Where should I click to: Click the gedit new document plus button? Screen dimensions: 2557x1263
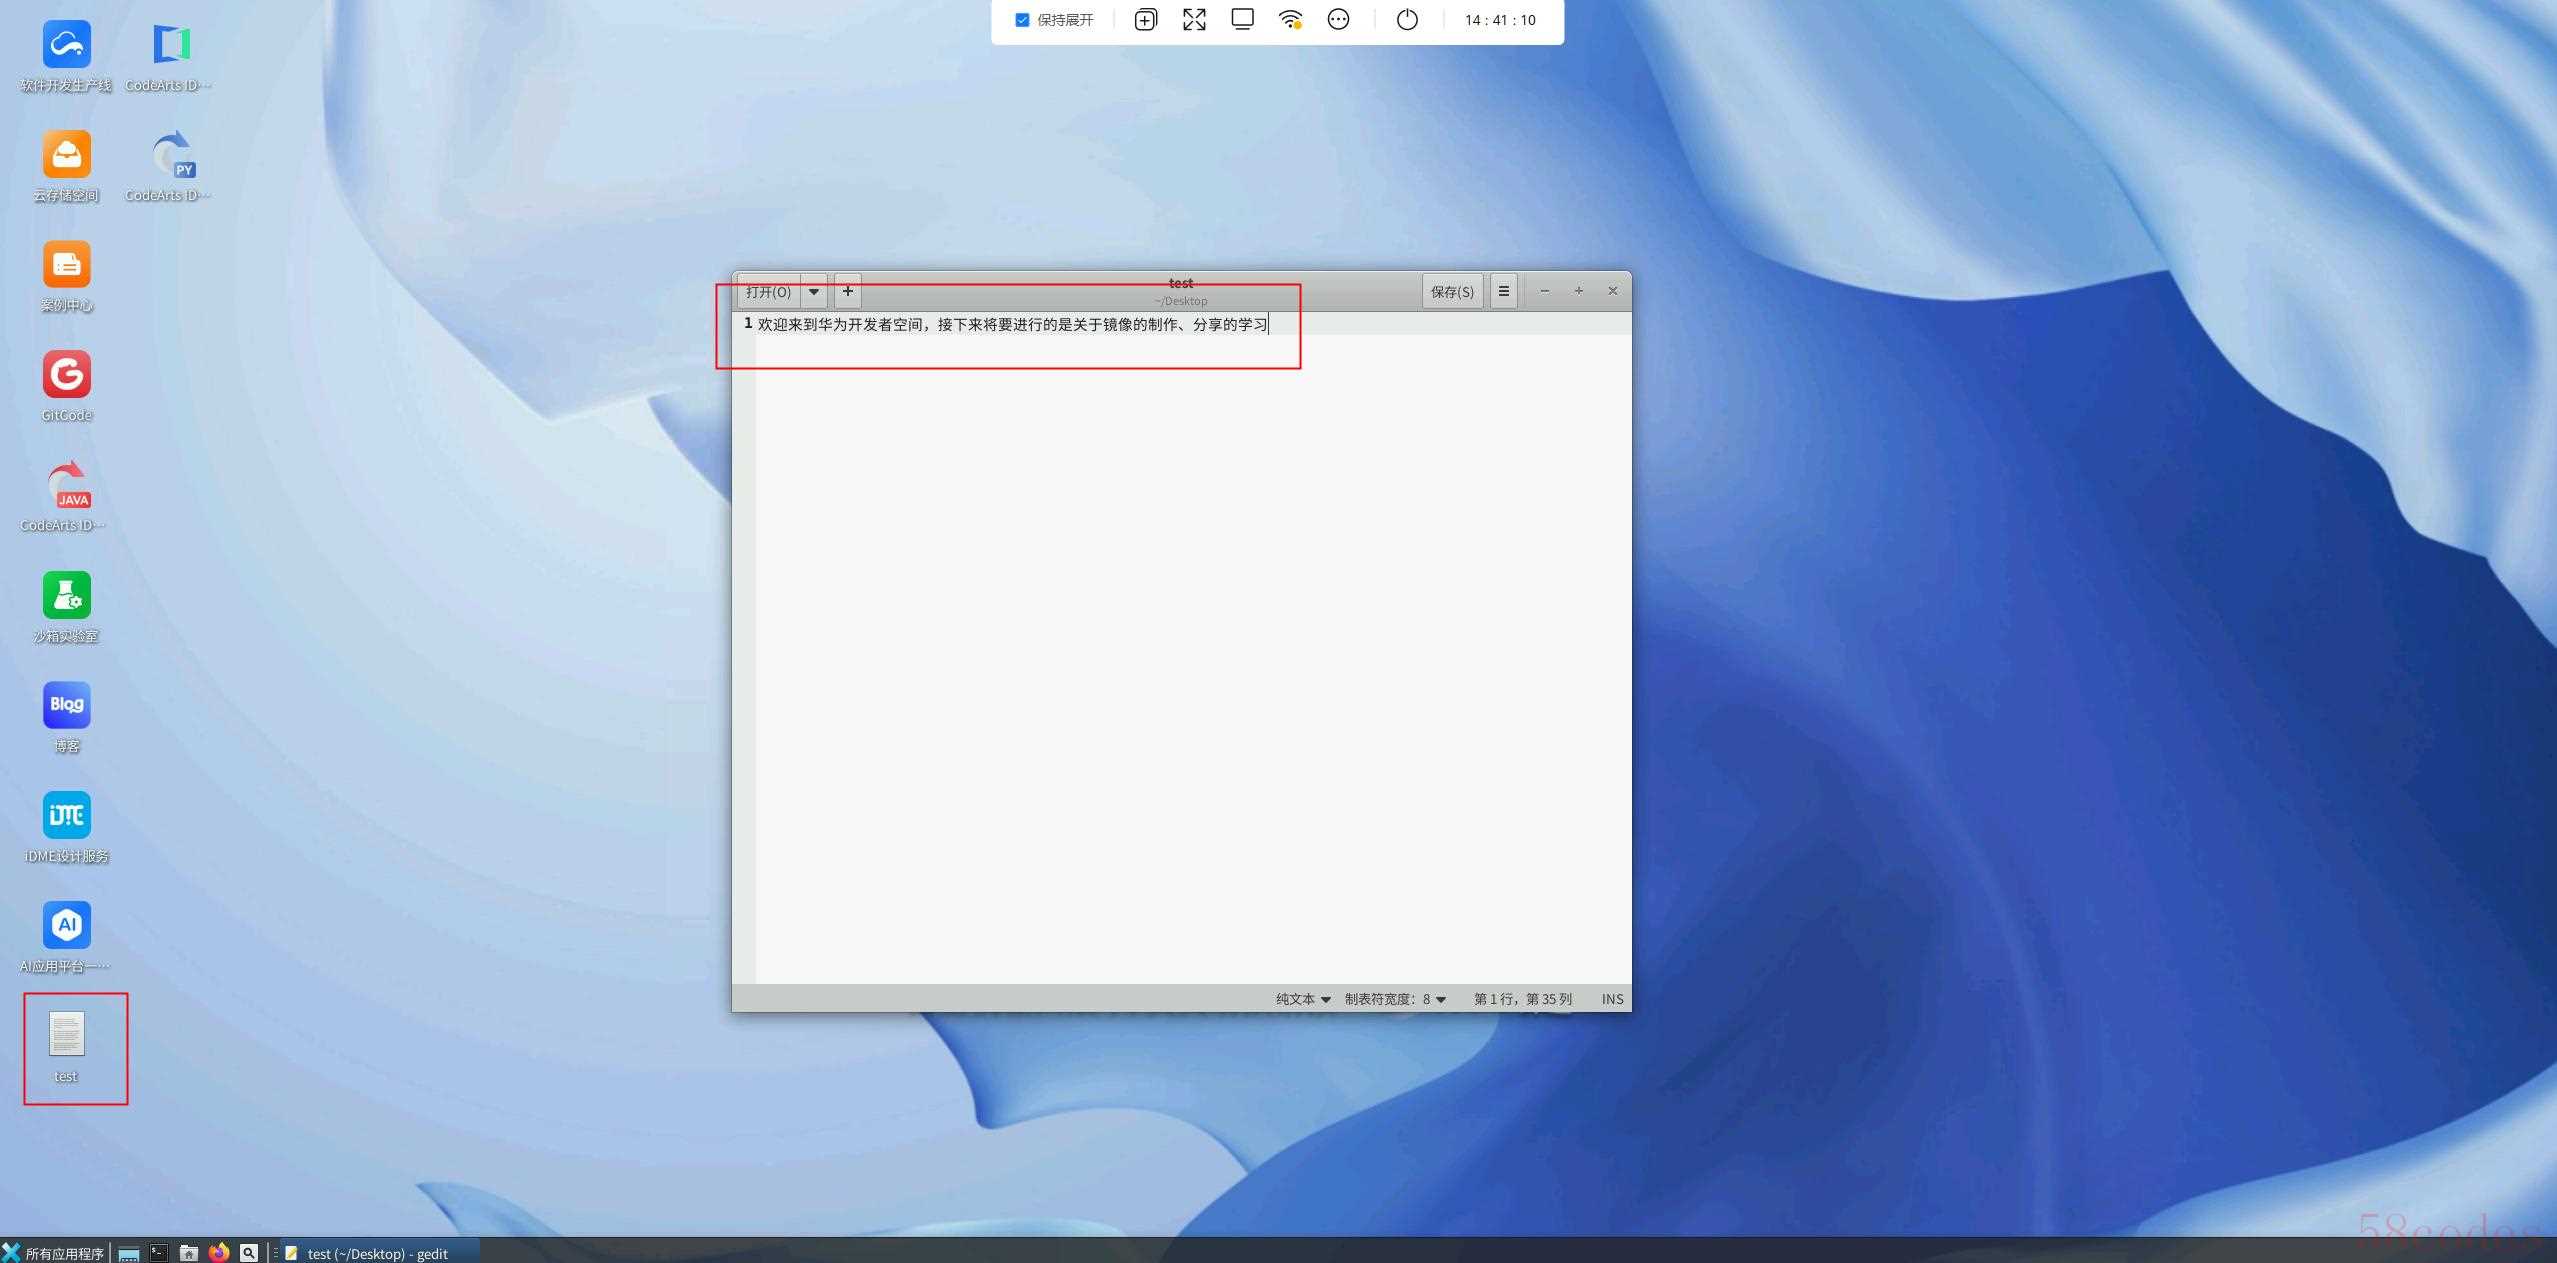pos(847,291)
